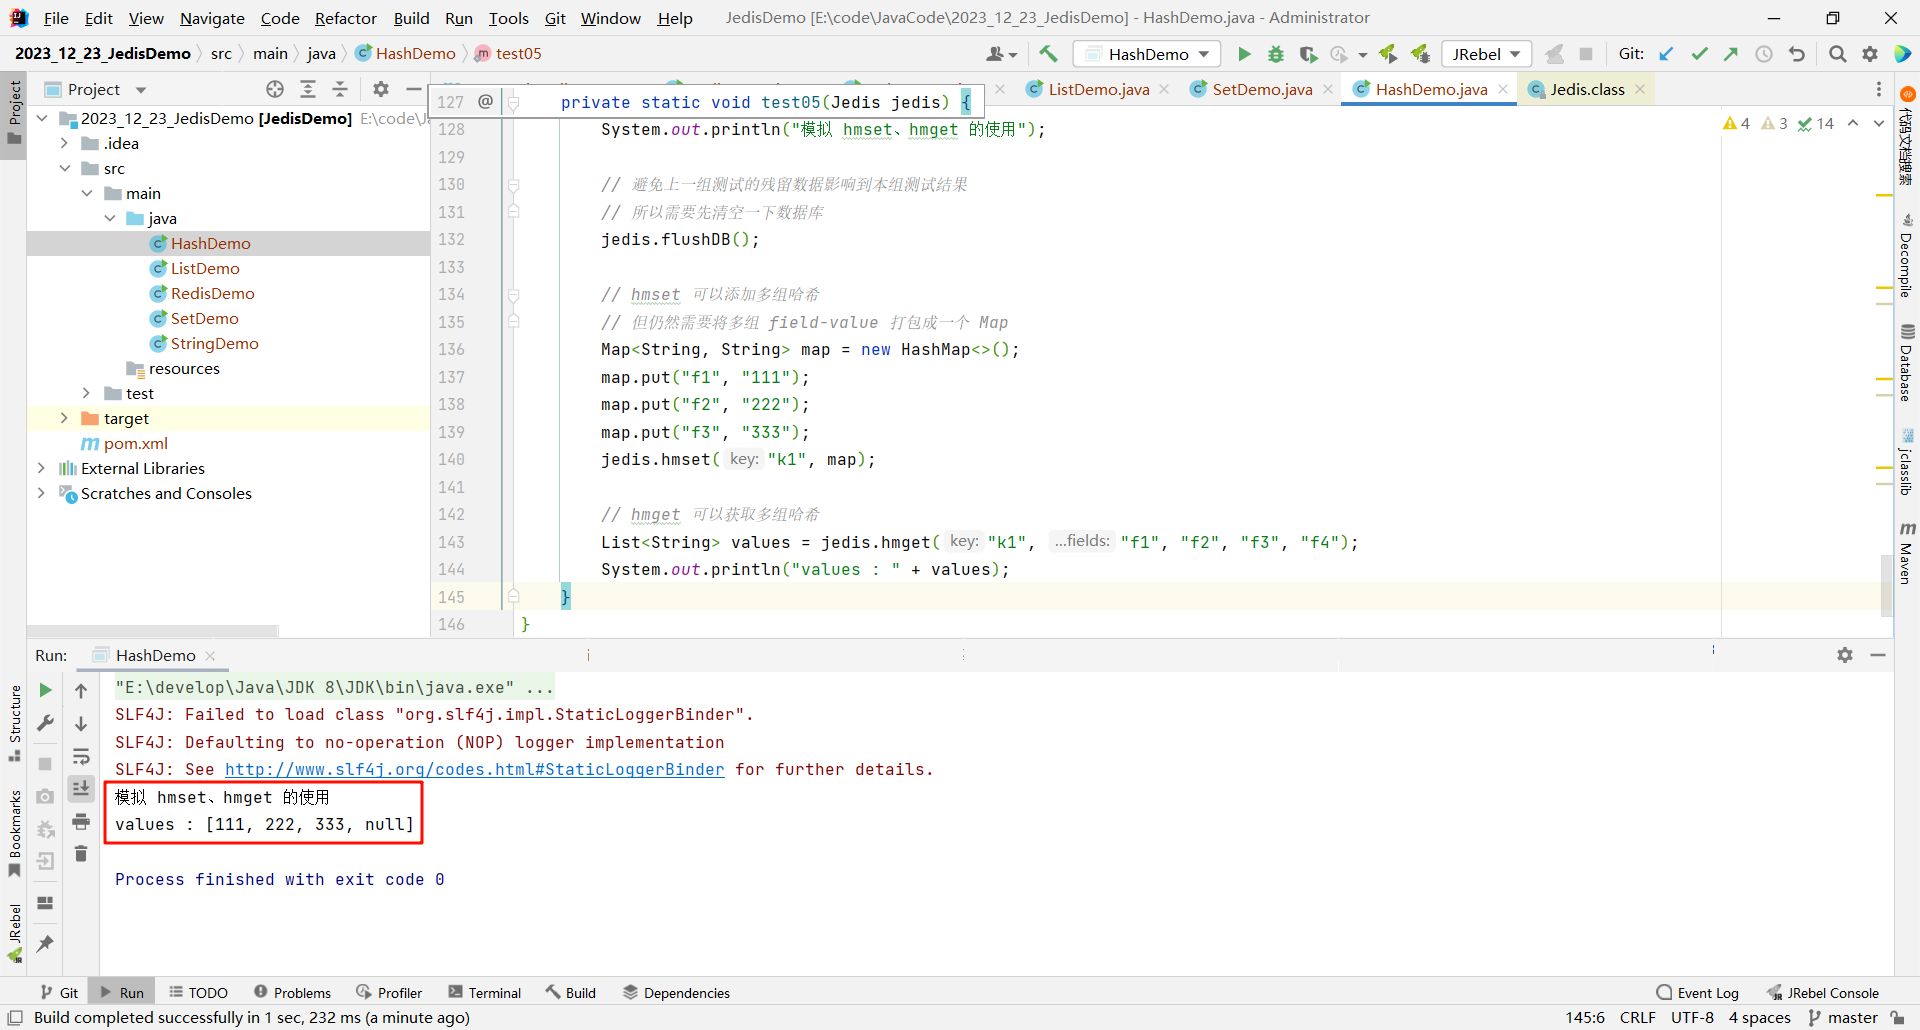The image size is (1920, 1030).
Task: Open the Refactor menu
Action: (345, 18)
